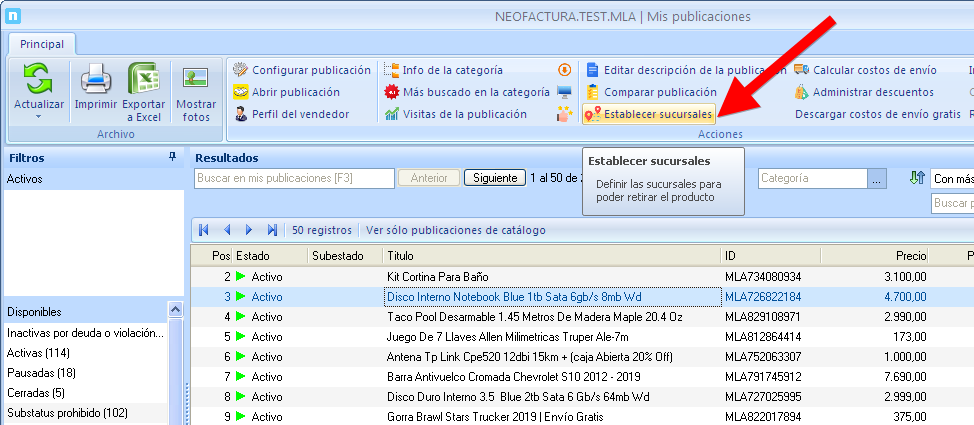Image resolution: width=974 pixels, height=425 pixels.
Task: Click the search field for publicaciones
Action: click(x=294, y=178)
